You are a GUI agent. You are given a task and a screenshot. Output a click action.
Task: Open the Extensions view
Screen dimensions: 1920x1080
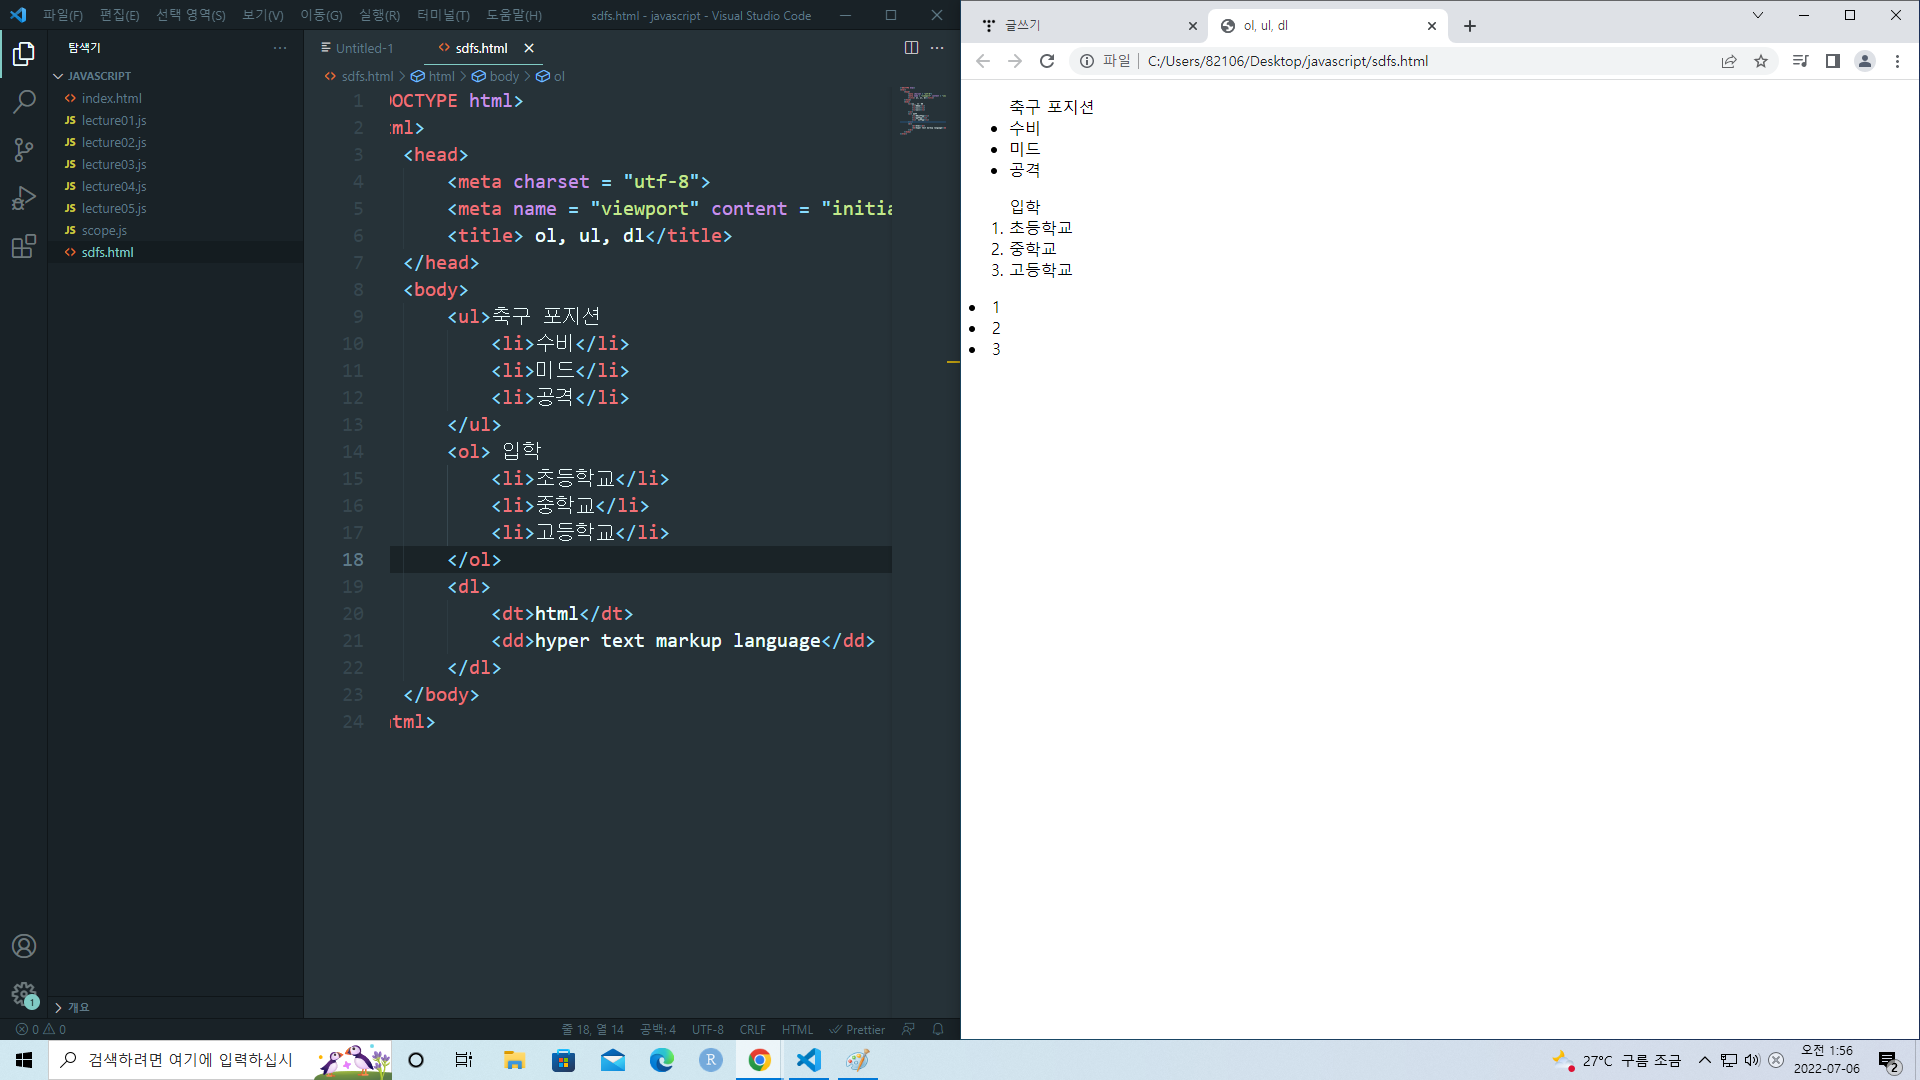(x=24, y=246)
